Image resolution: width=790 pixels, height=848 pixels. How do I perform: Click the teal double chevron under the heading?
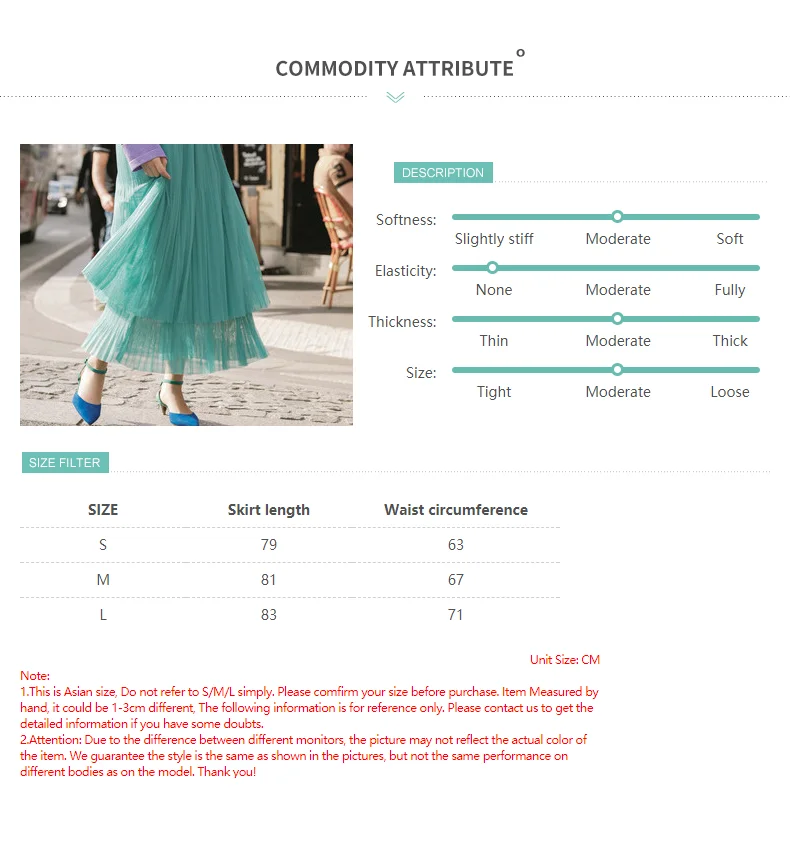click(x=395, y=97)
